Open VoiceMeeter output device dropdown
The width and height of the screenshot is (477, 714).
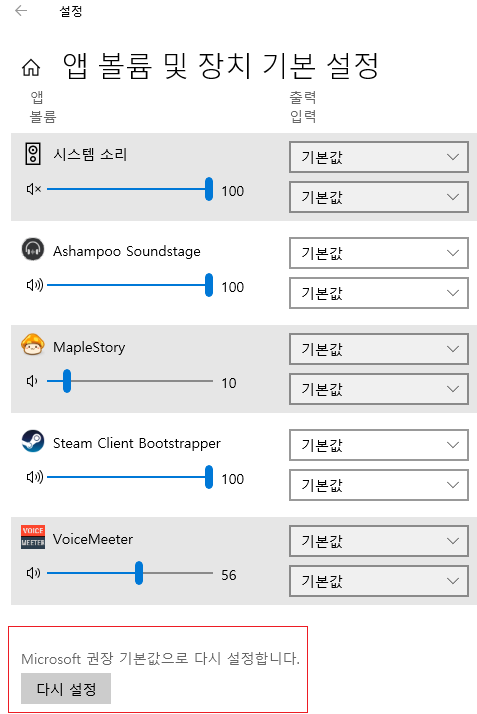[379, 541]
